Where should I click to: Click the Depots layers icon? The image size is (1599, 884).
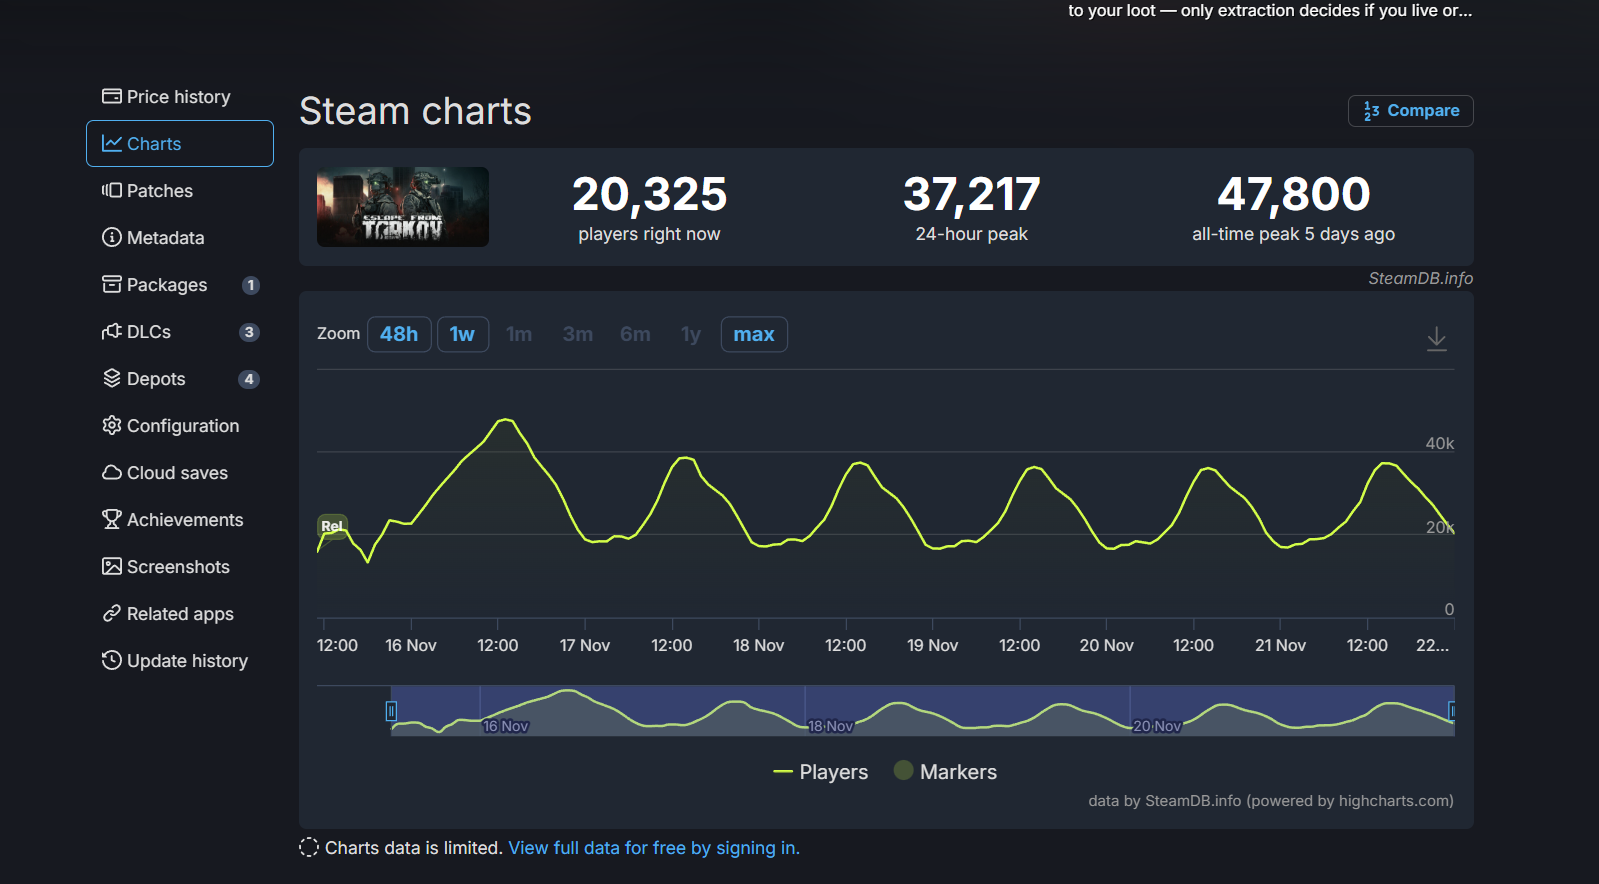point(111,378)
